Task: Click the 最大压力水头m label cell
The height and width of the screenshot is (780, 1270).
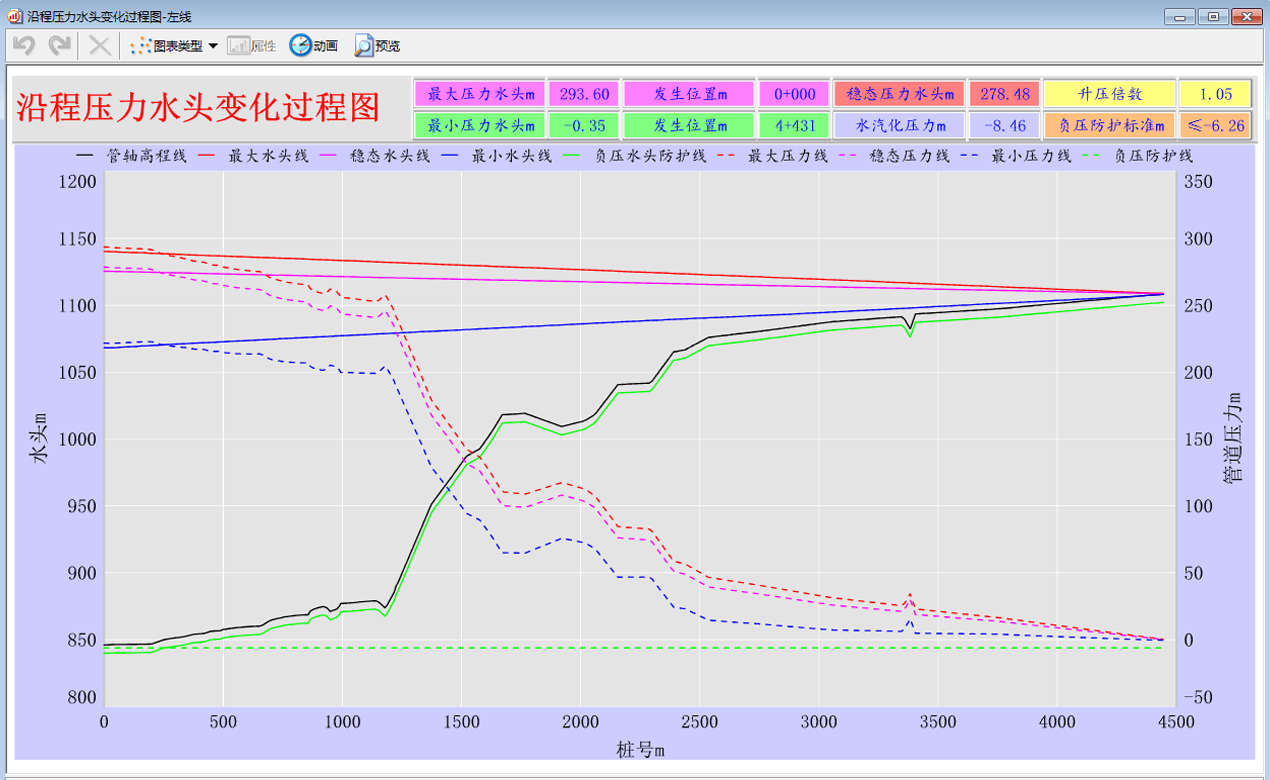Action: coord(480,94)
